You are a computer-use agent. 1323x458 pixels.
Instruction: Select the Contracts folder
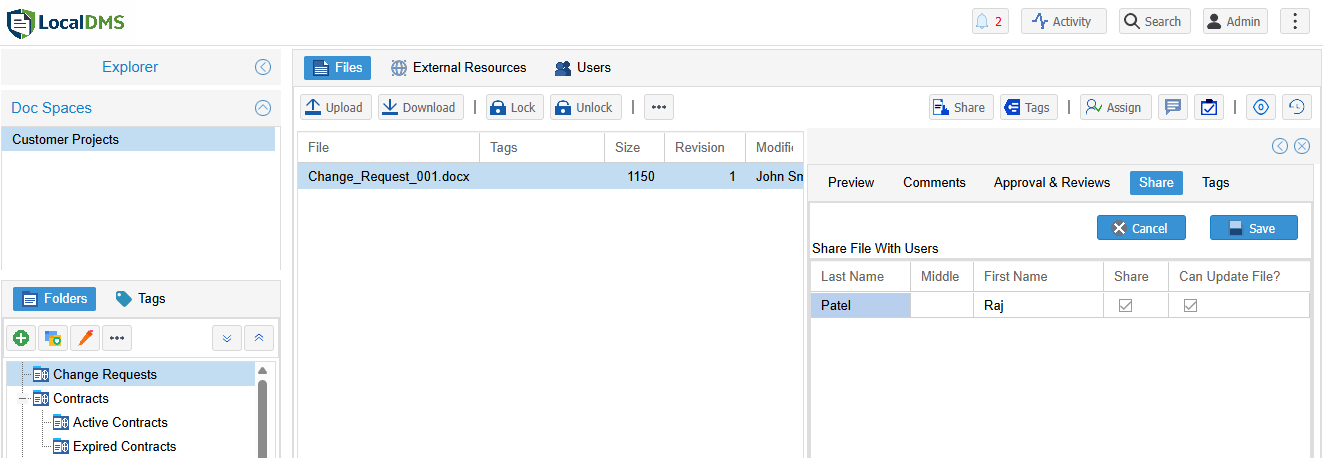click(x=80, y=398)
